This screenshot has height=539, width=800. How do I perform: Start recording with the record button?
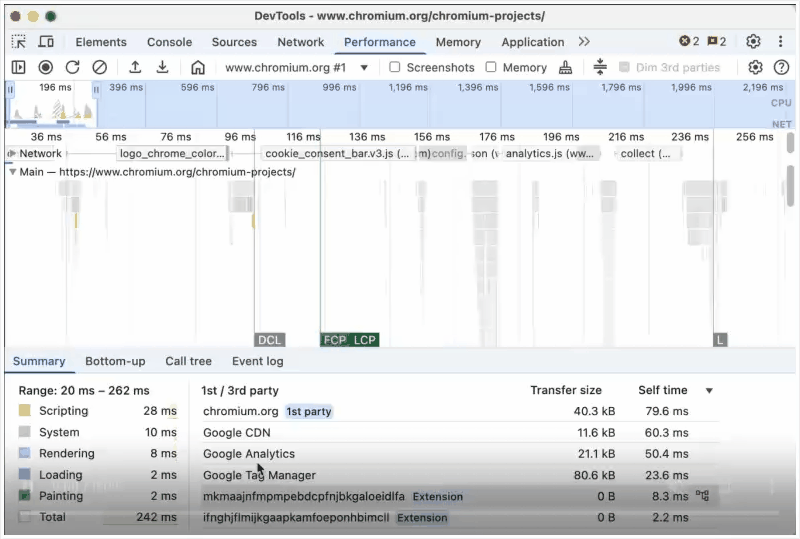pos(45,67)
